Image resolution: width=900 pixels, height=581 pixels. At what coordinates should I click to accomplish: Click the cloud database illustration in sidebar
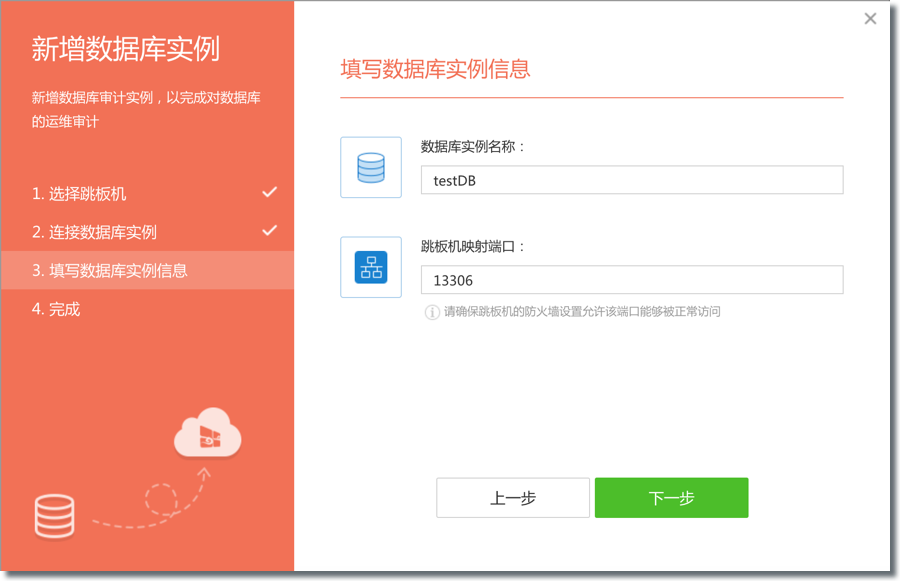click(x=207, y=434)
